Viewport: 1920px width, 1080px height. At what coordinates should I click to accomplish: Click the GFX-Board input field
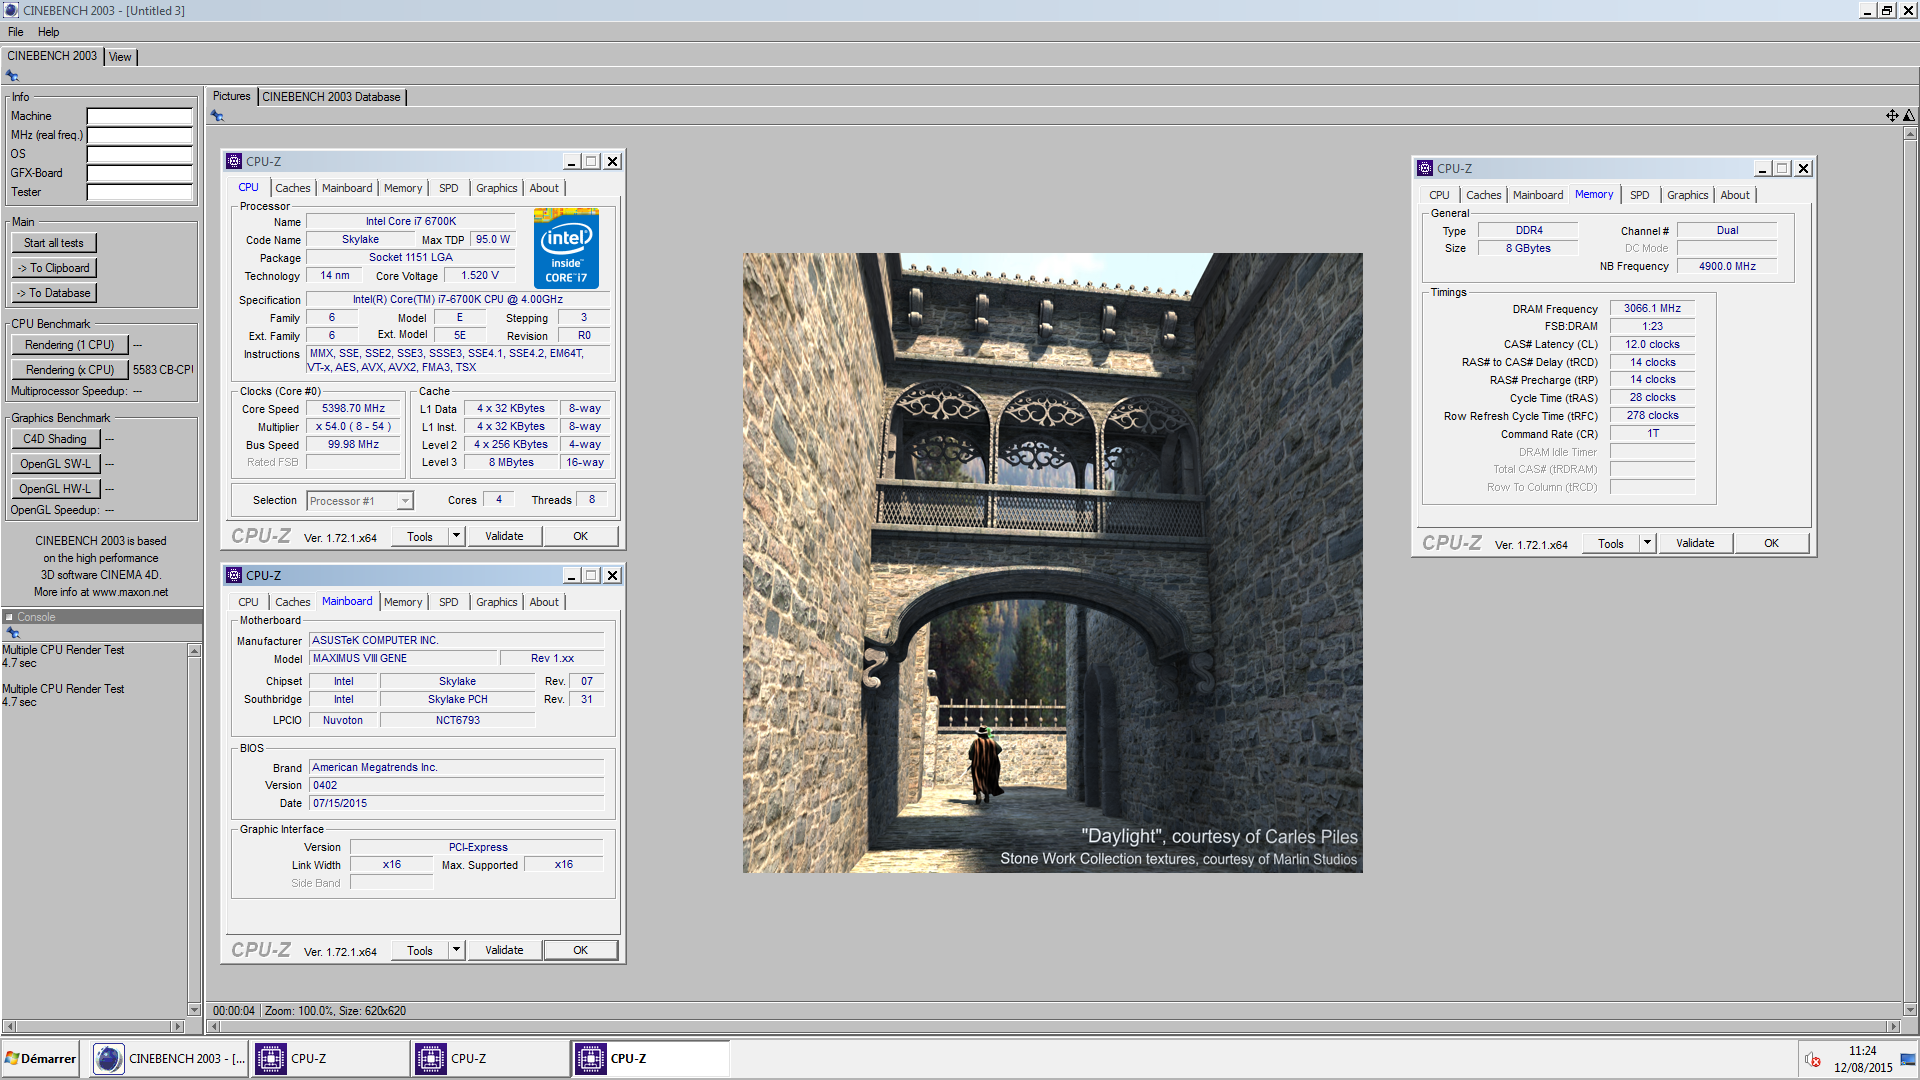[x=139, y=173]
